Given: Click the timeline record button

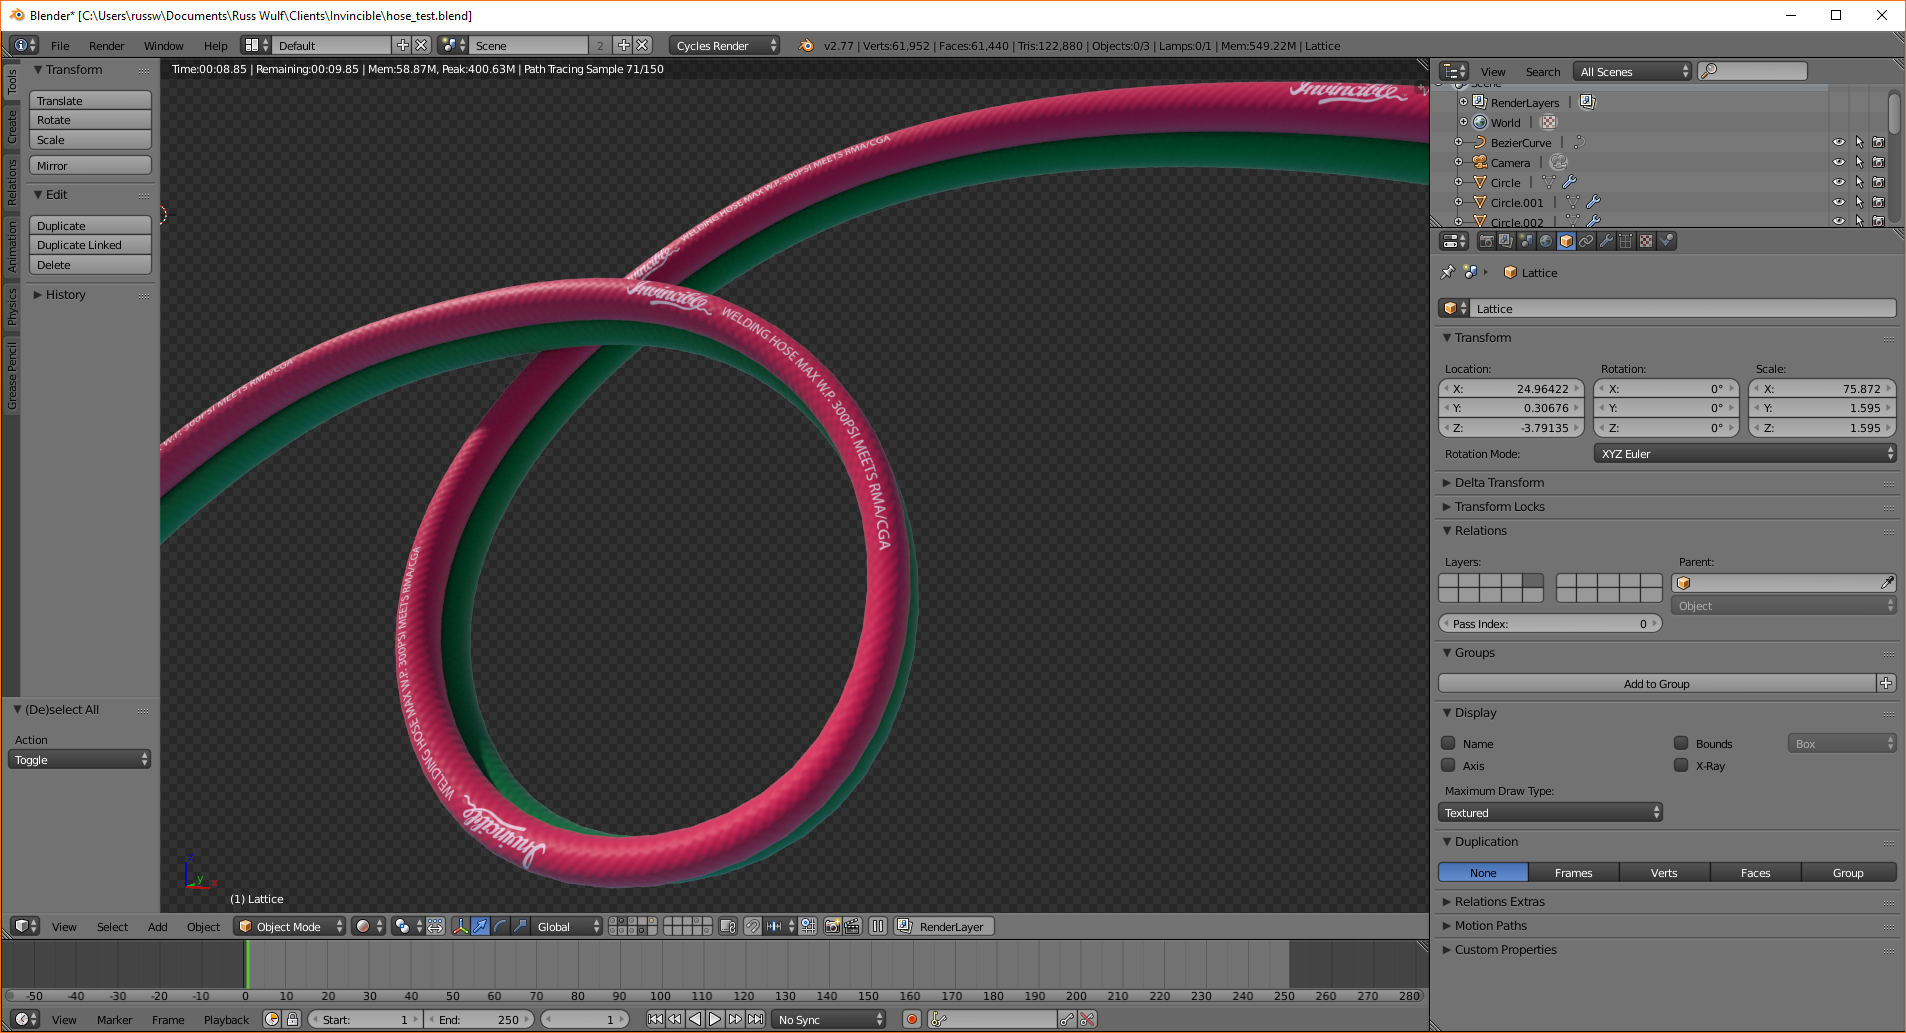Looking at the screenshot, I should point(912,1020).
